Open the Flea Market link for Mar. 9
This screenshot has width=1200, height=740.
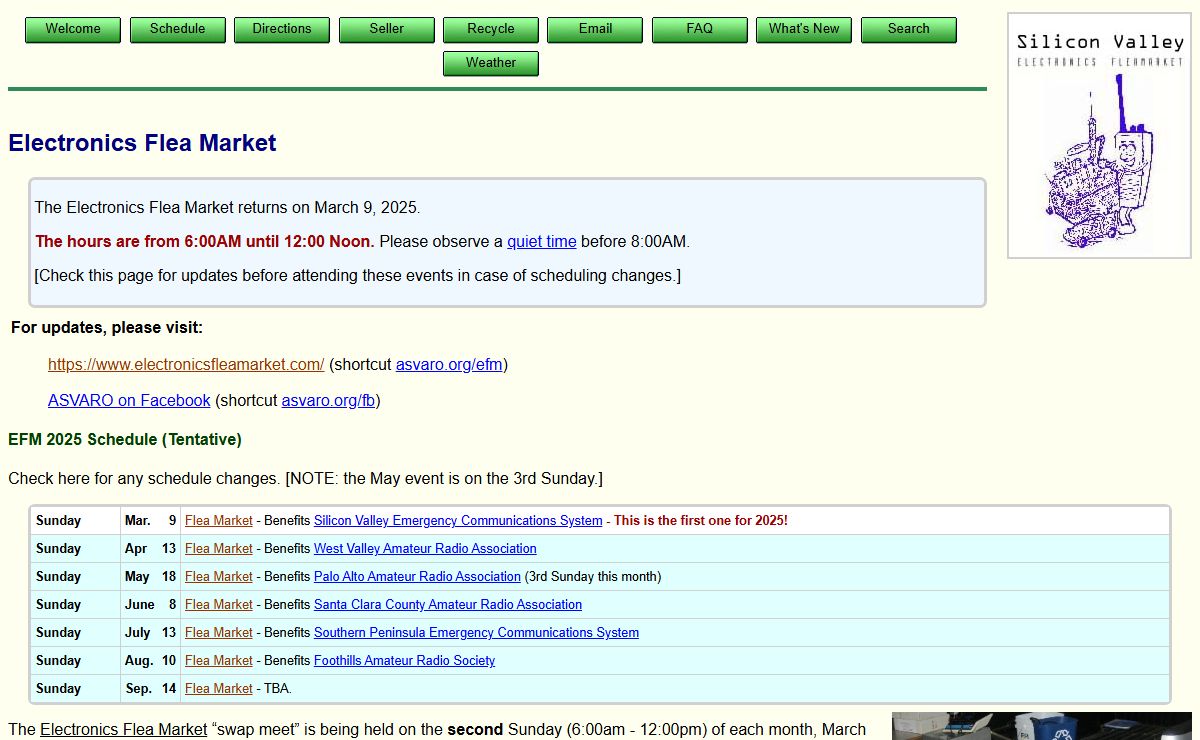[219, 521]
